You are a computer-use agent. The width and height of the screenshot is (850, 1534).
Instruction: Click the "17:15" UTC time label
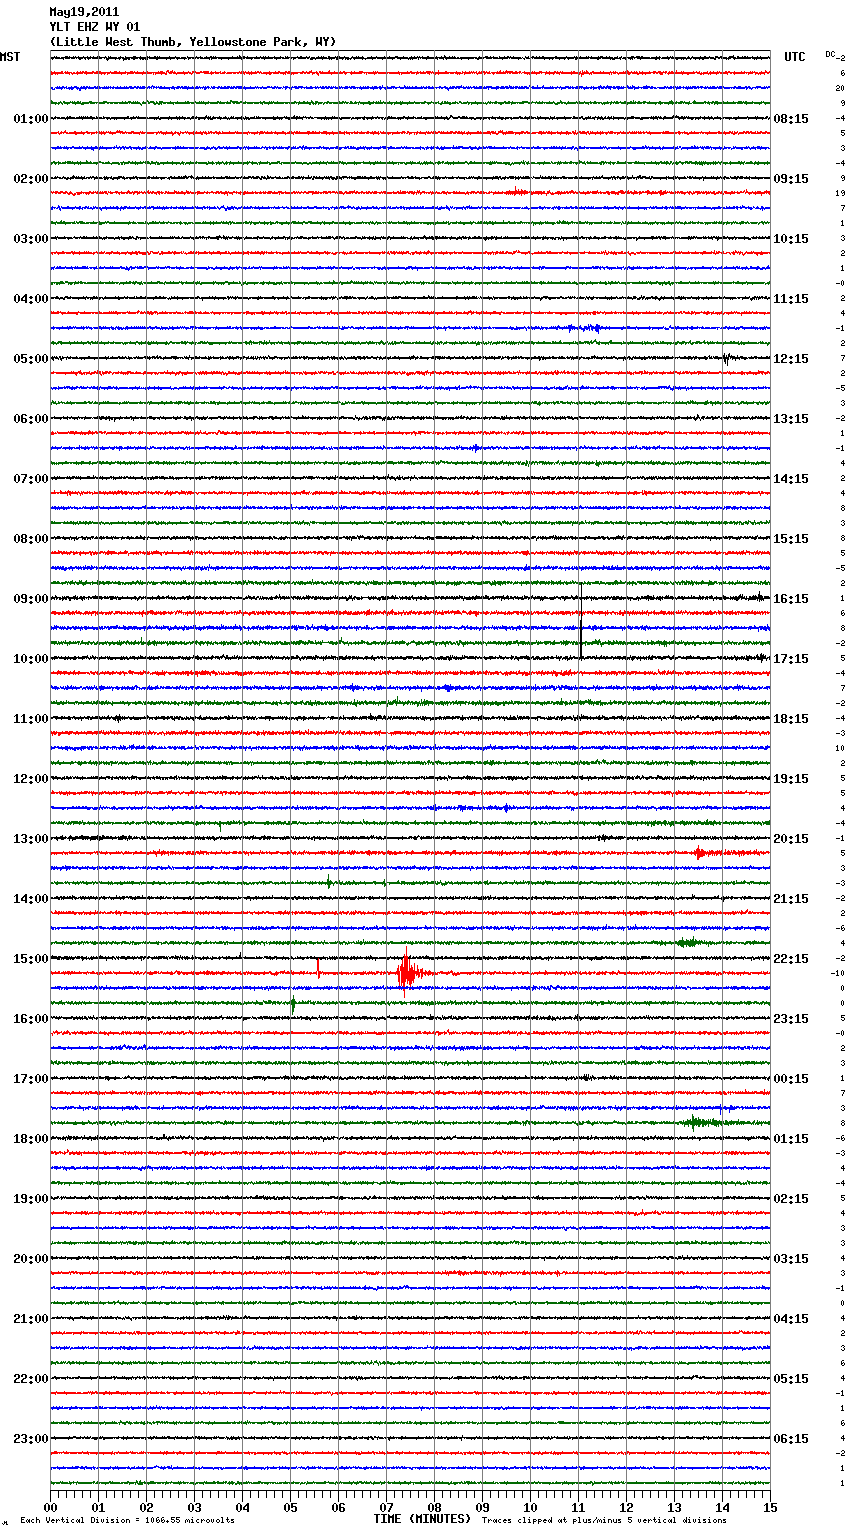point(791,659)
